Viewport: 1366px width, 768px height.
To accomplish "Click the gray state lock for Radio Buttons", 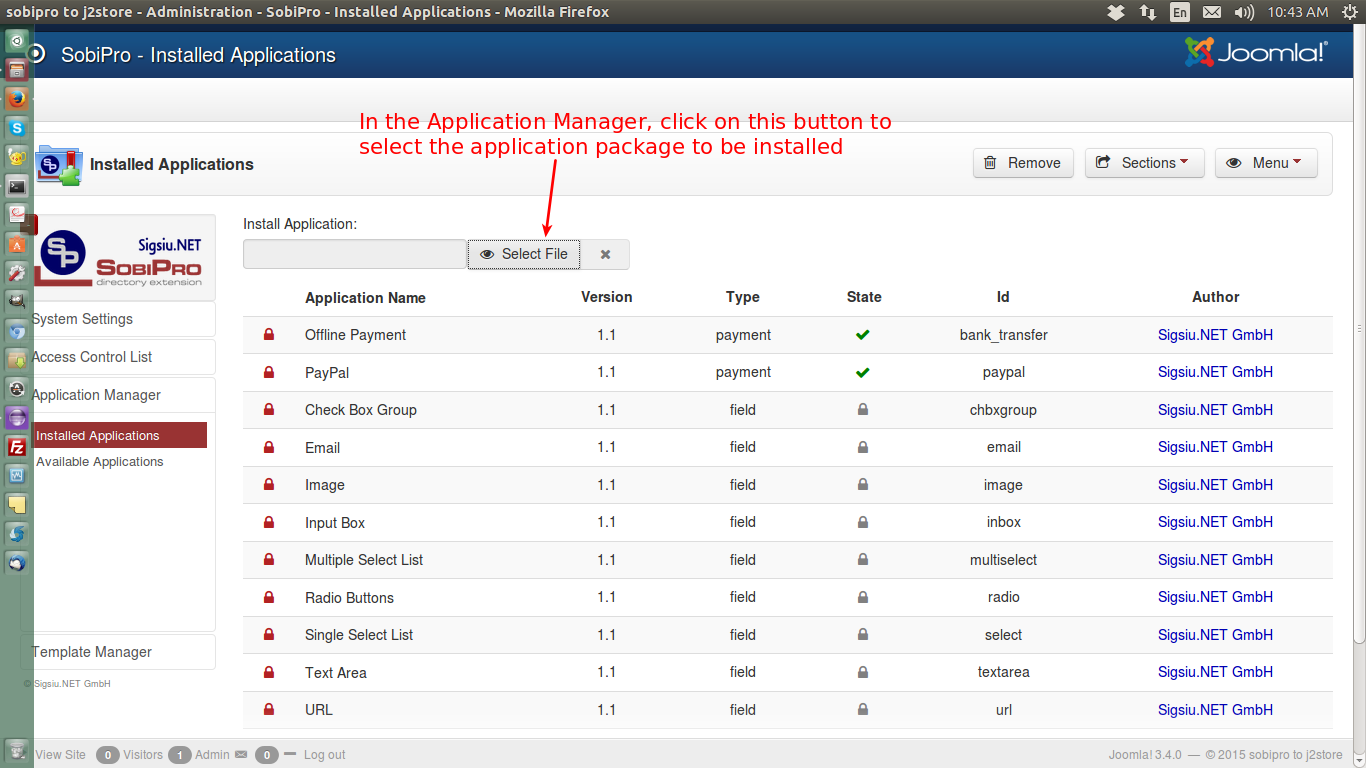I will (x=863, y=597).
